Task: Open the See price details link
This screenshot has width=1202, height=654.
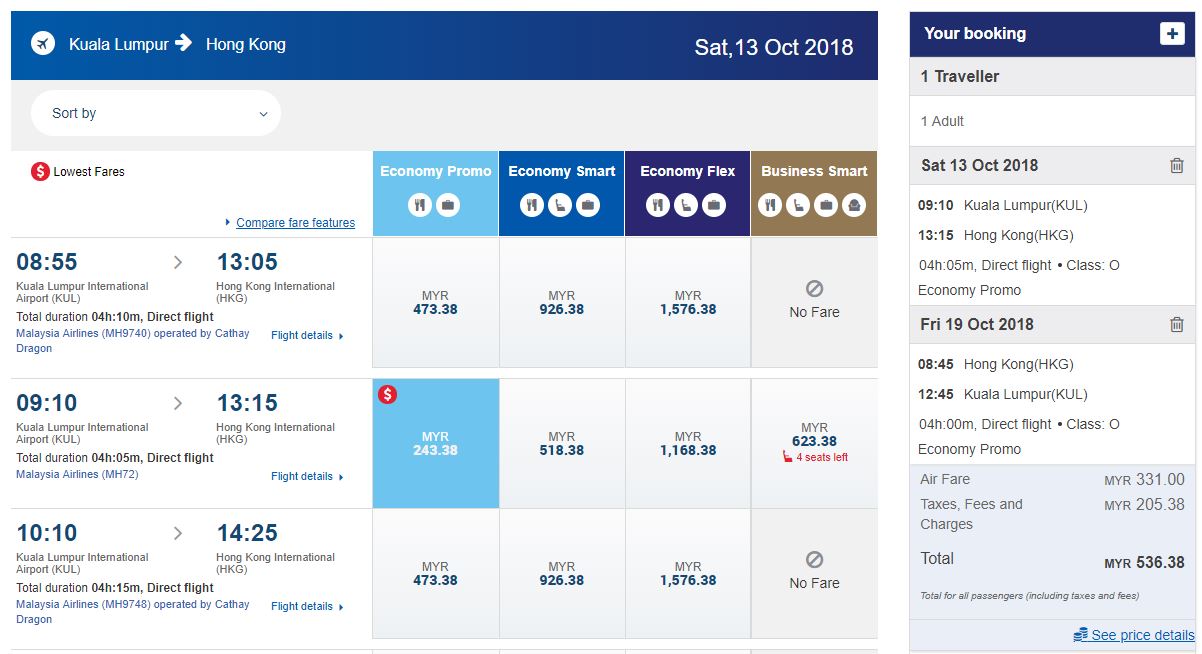Action: 1142,635
